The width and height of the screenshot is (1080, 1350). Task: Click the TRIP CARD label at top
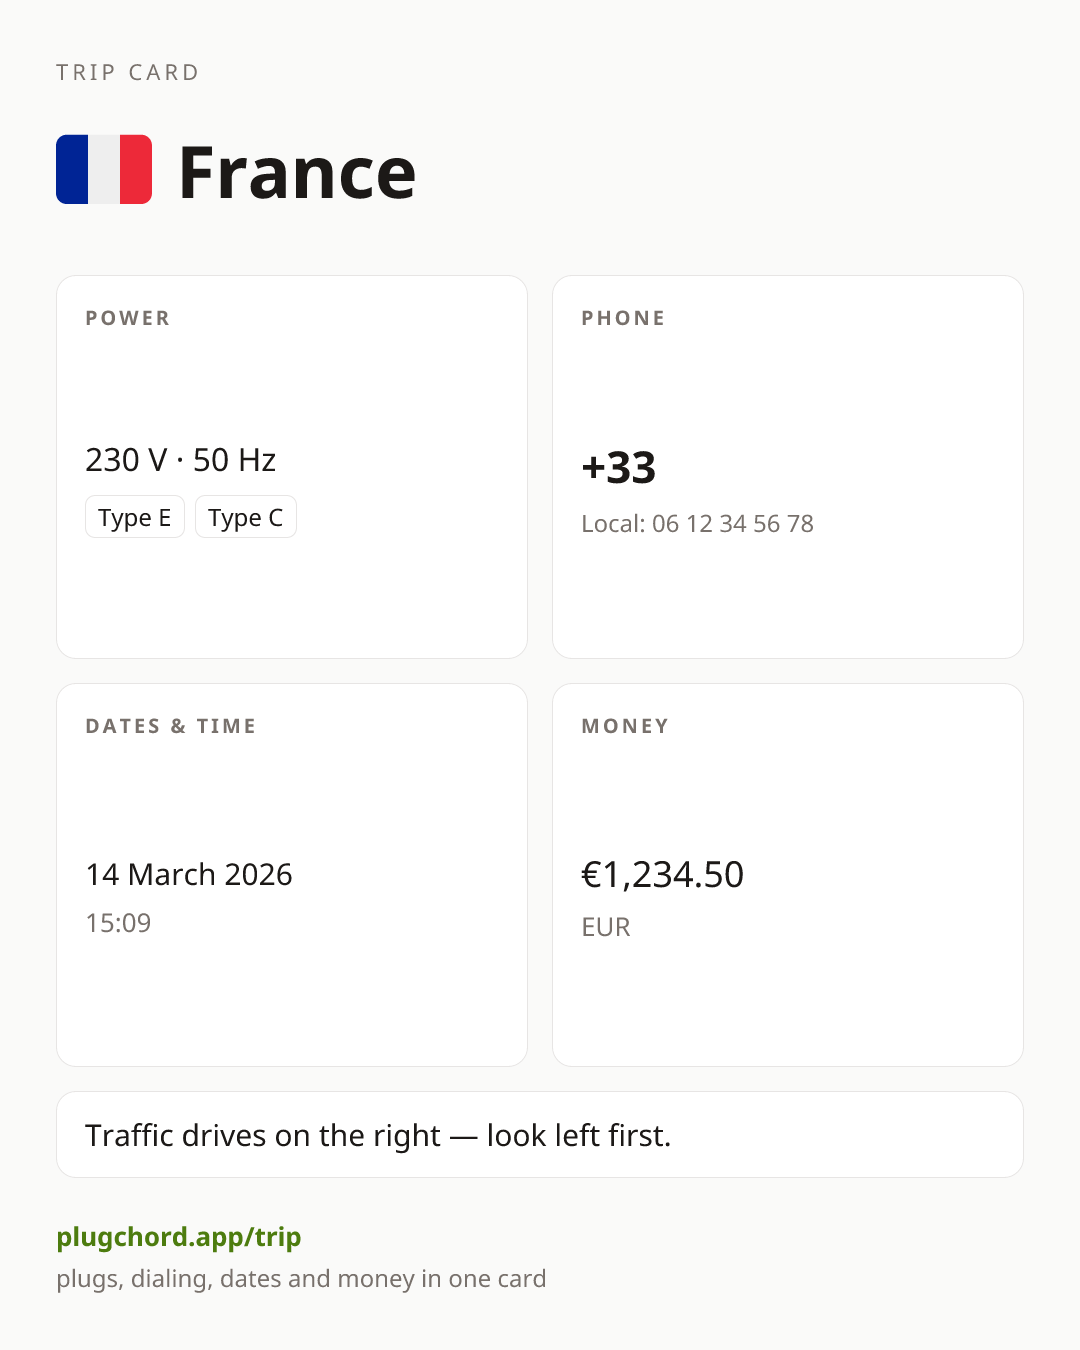pyautogui.click(x=128, y=72)
